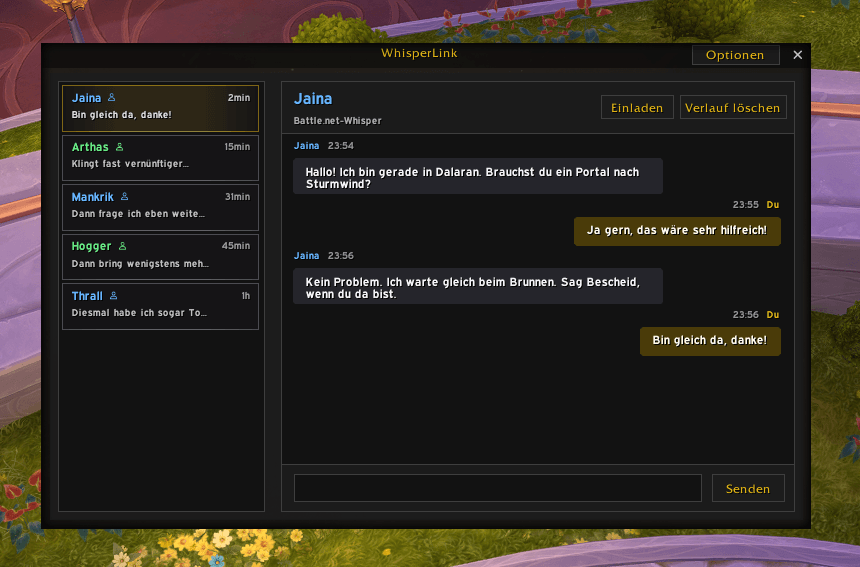Invite Jaina with the Einladen button
The image size is (860, 567).
pyautogui.click(x=637, y=107)
